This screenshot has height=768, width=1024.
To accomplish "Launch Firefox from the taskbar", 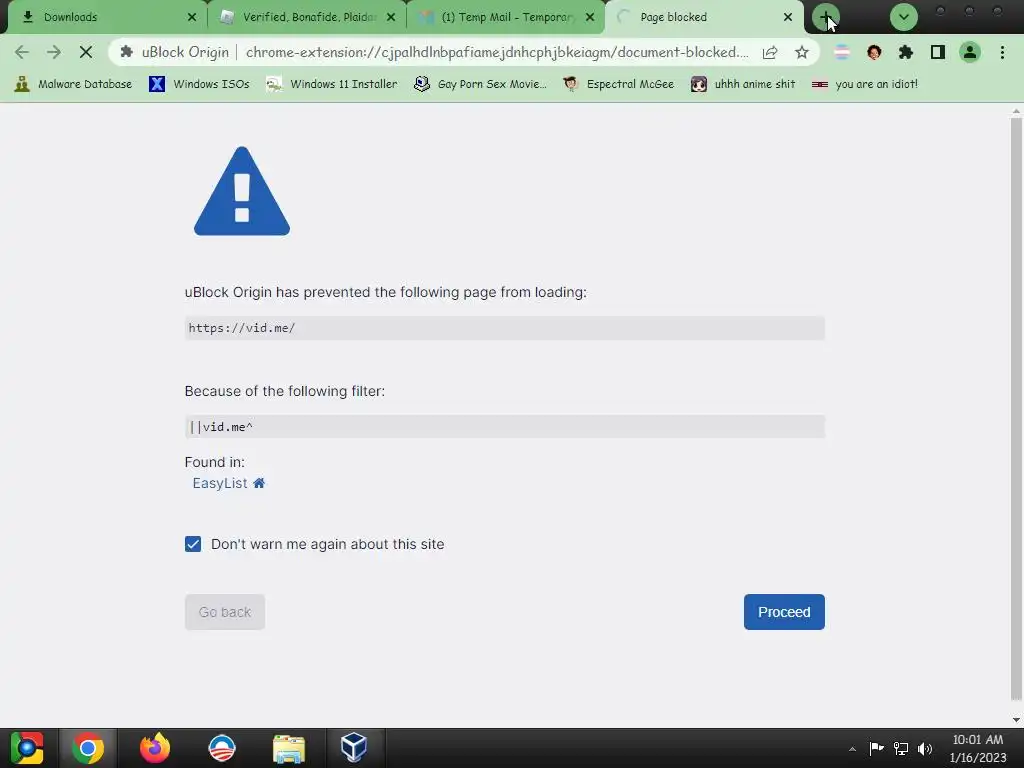I will click(155, 748).
